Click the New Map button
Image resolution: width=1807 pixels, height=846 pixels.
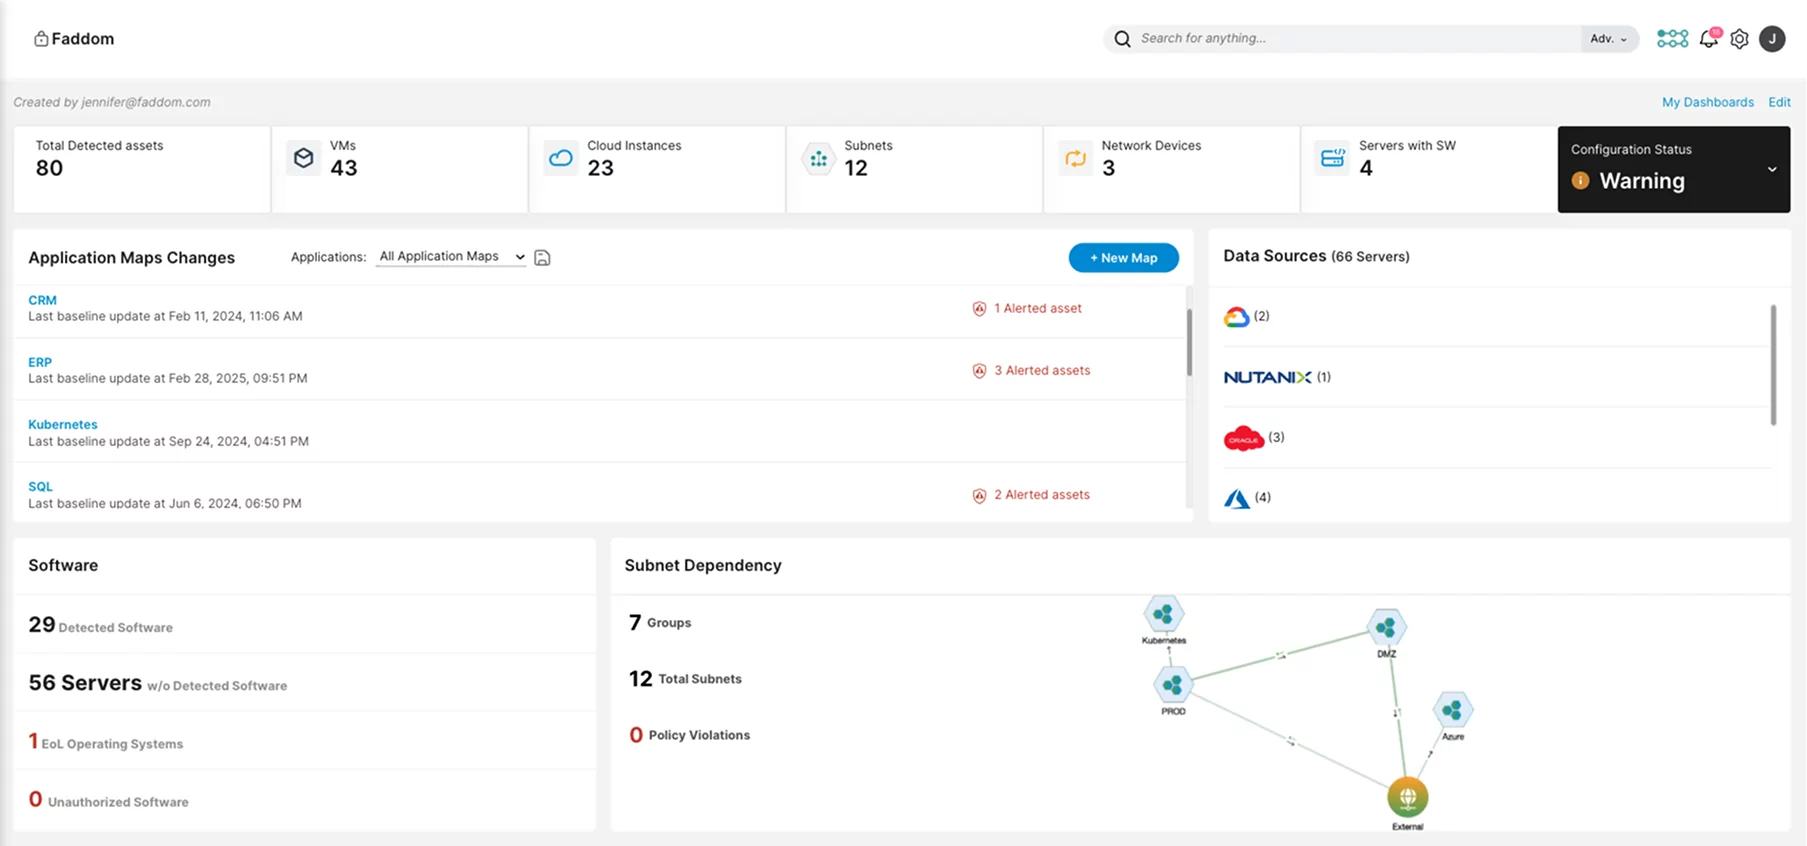1123,258
